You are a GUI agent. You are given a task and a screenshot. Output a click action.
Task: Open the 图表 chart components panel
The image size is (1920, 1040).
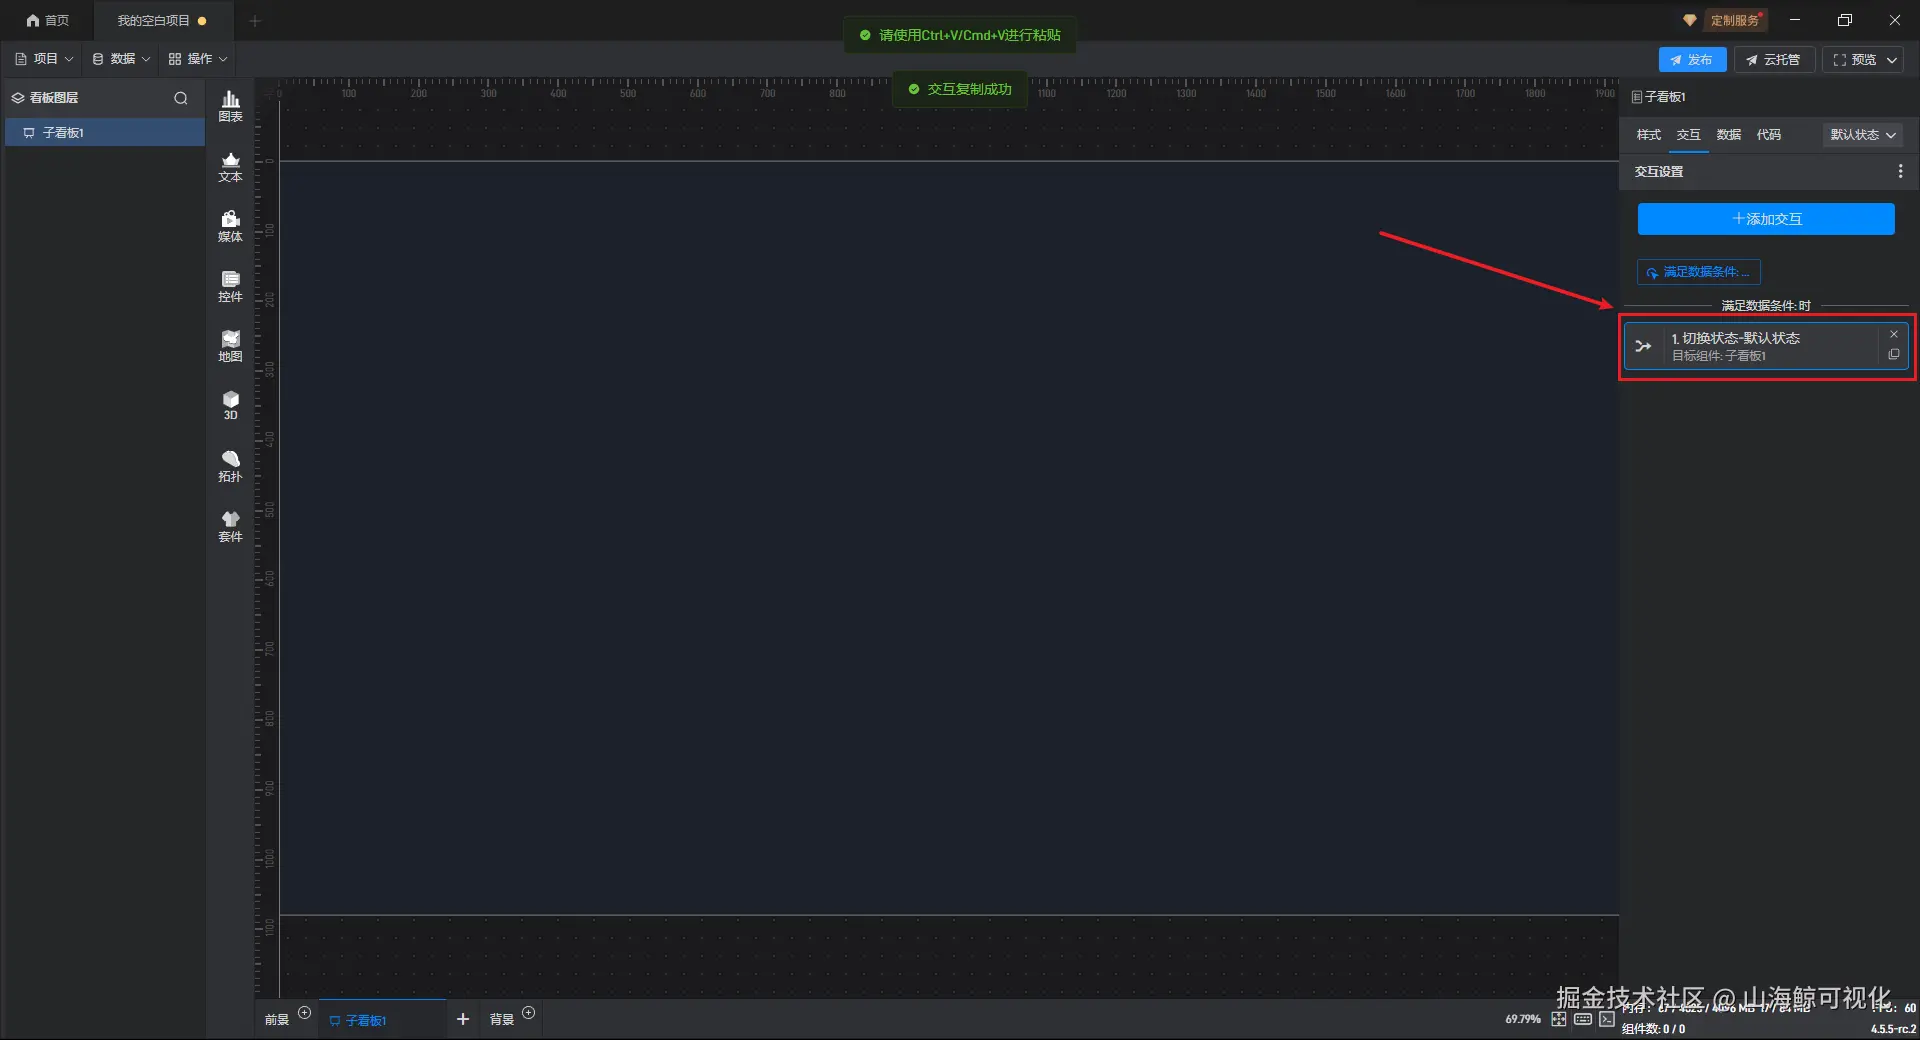[230, 106]
